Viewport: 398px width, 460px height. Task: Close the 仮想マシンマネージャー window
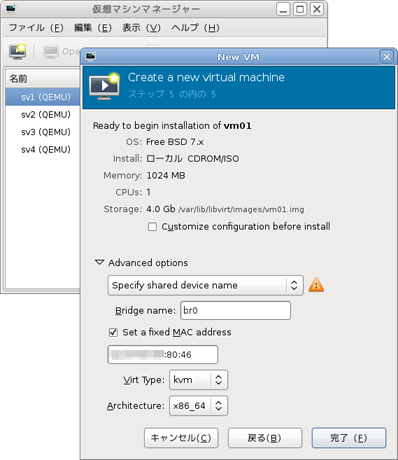click(317, 9)
